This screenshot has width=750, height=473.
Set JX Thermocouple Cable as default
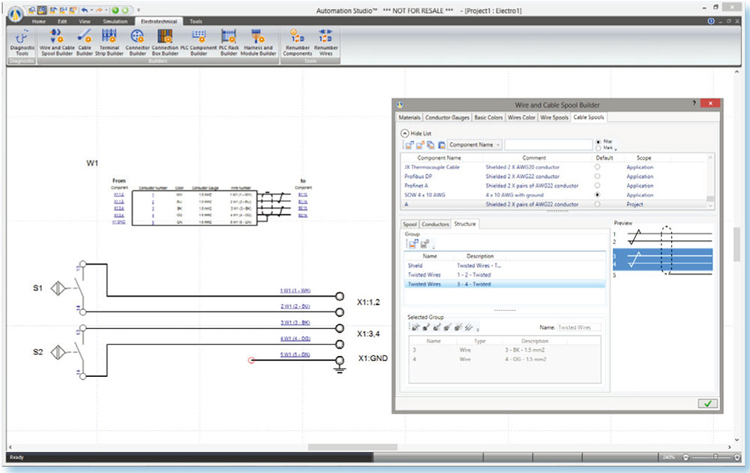tap(597, 167)
